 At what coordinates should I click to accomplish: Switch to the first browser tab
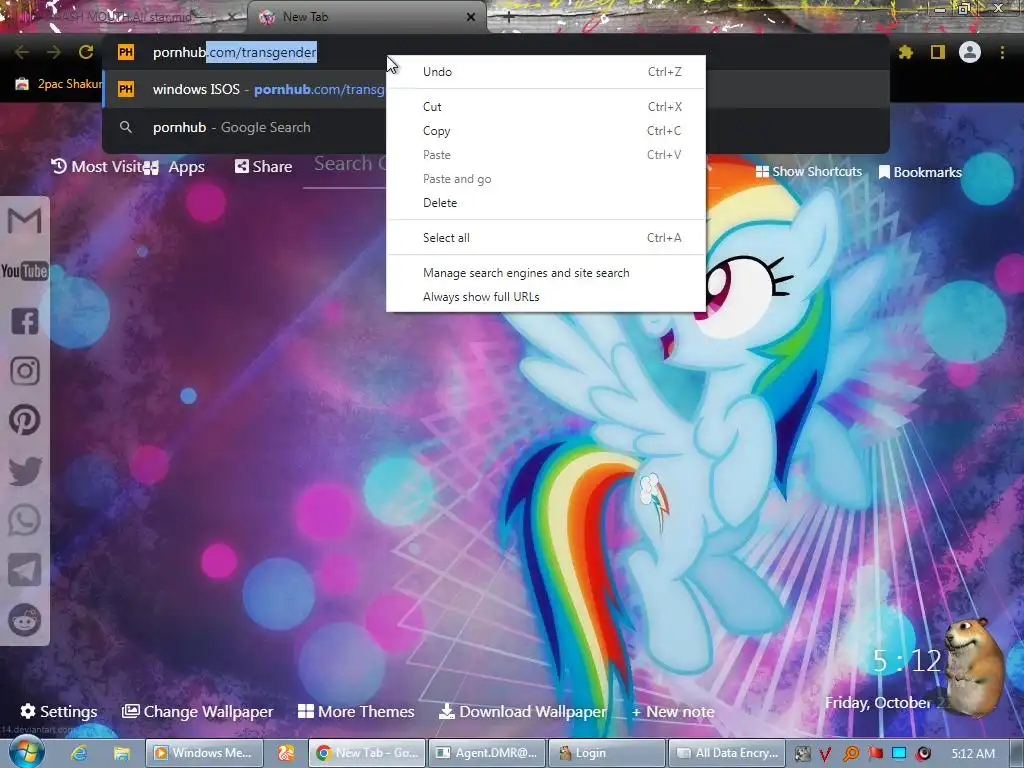124,17
